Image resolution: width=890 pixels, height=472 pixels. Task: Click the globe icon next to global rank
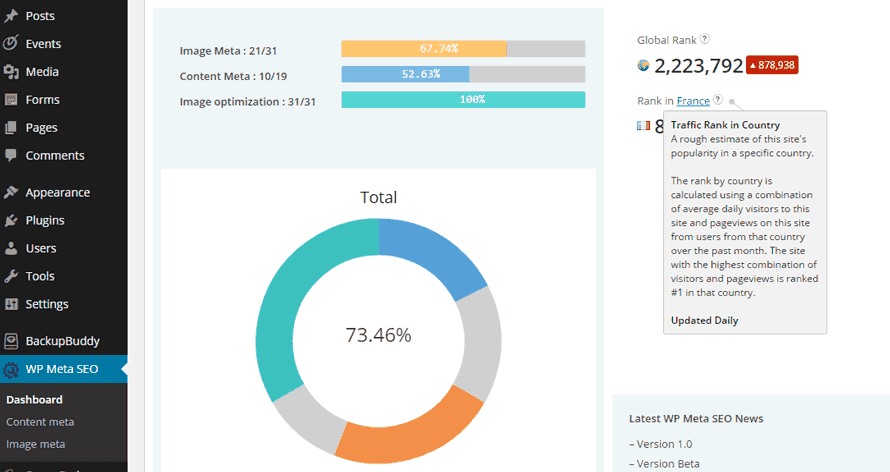coord(643,65)
